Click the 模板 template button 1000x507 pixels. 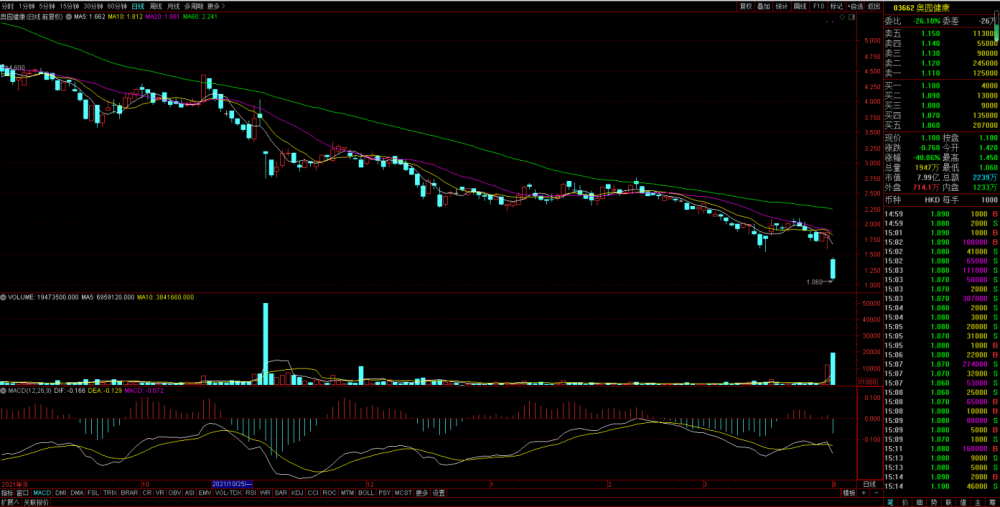(x=849, y=493)
